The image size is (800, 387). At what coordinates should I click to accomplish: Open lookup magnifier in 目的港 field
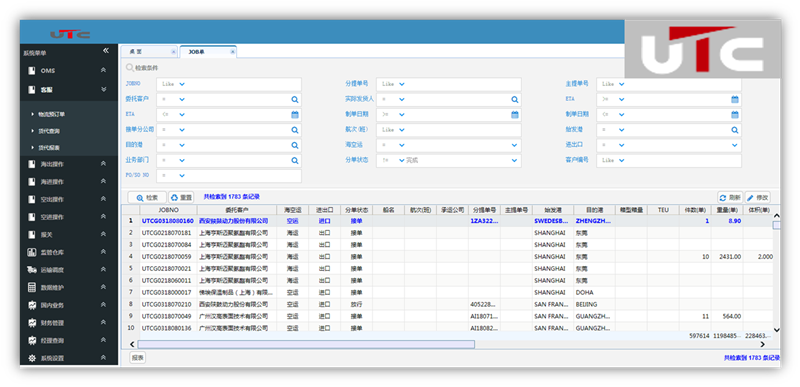pos(295,145)
